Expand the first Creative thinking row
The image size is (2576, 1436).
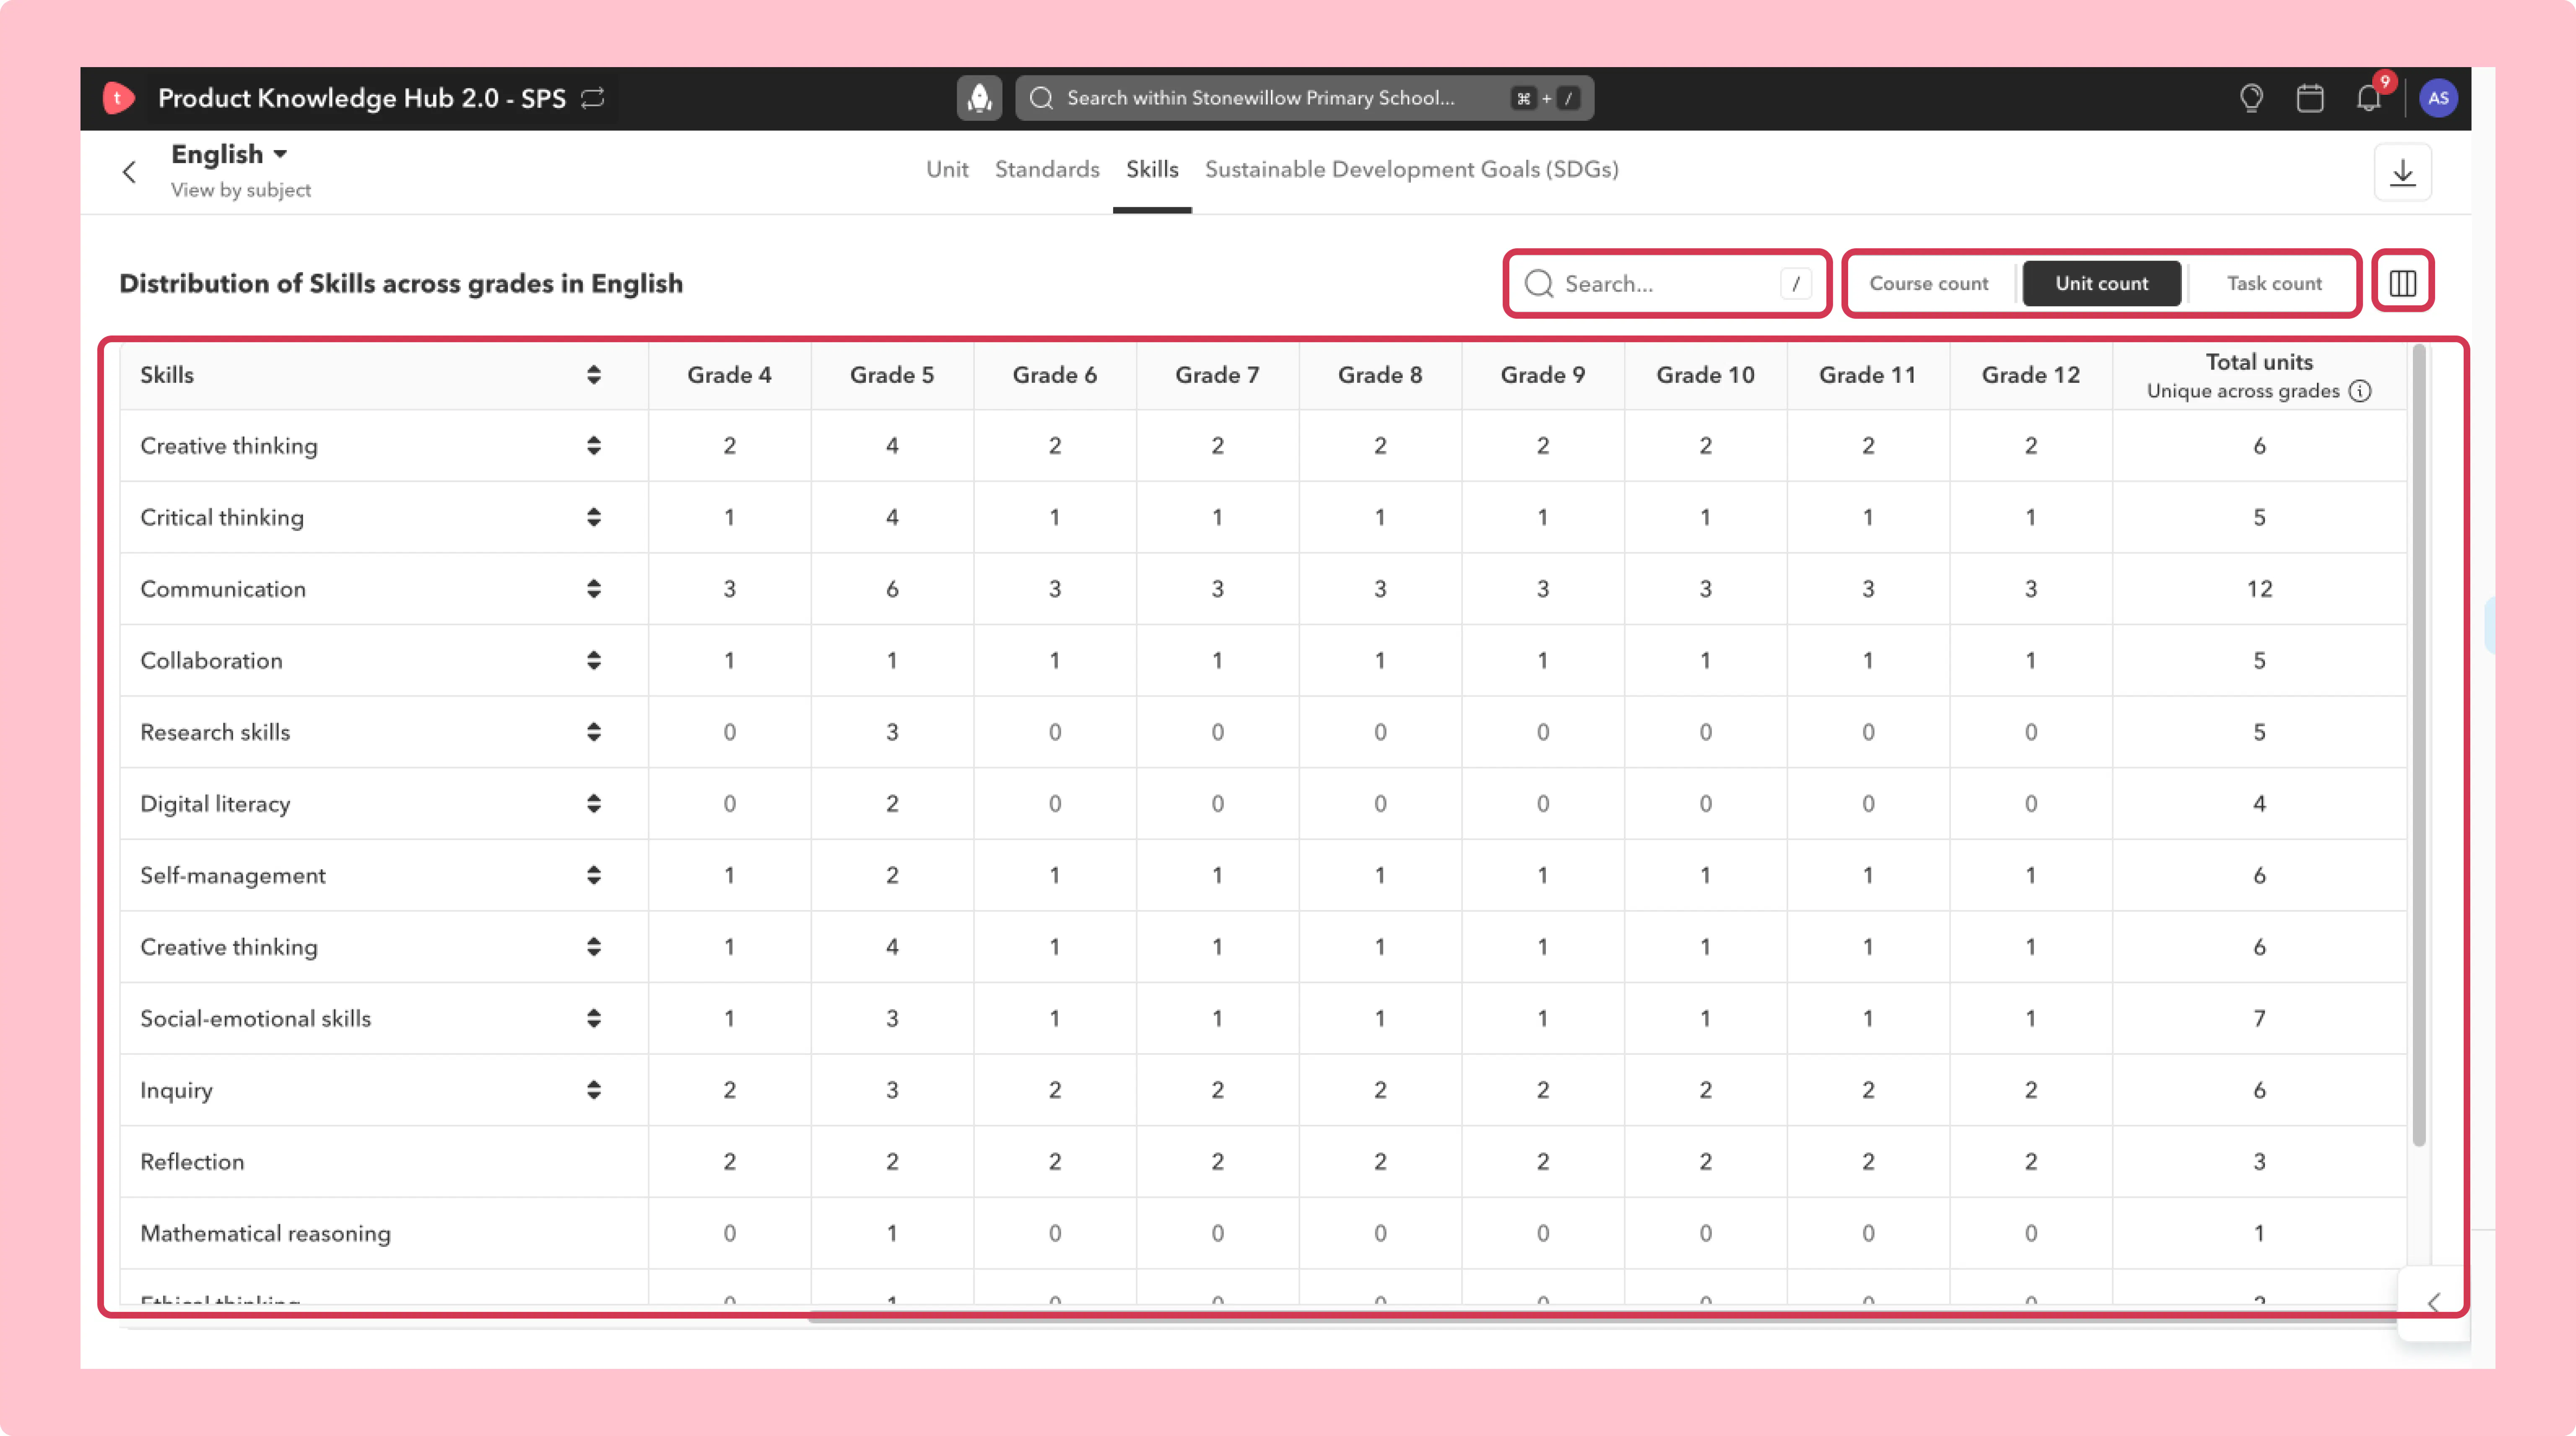point(594,446)
